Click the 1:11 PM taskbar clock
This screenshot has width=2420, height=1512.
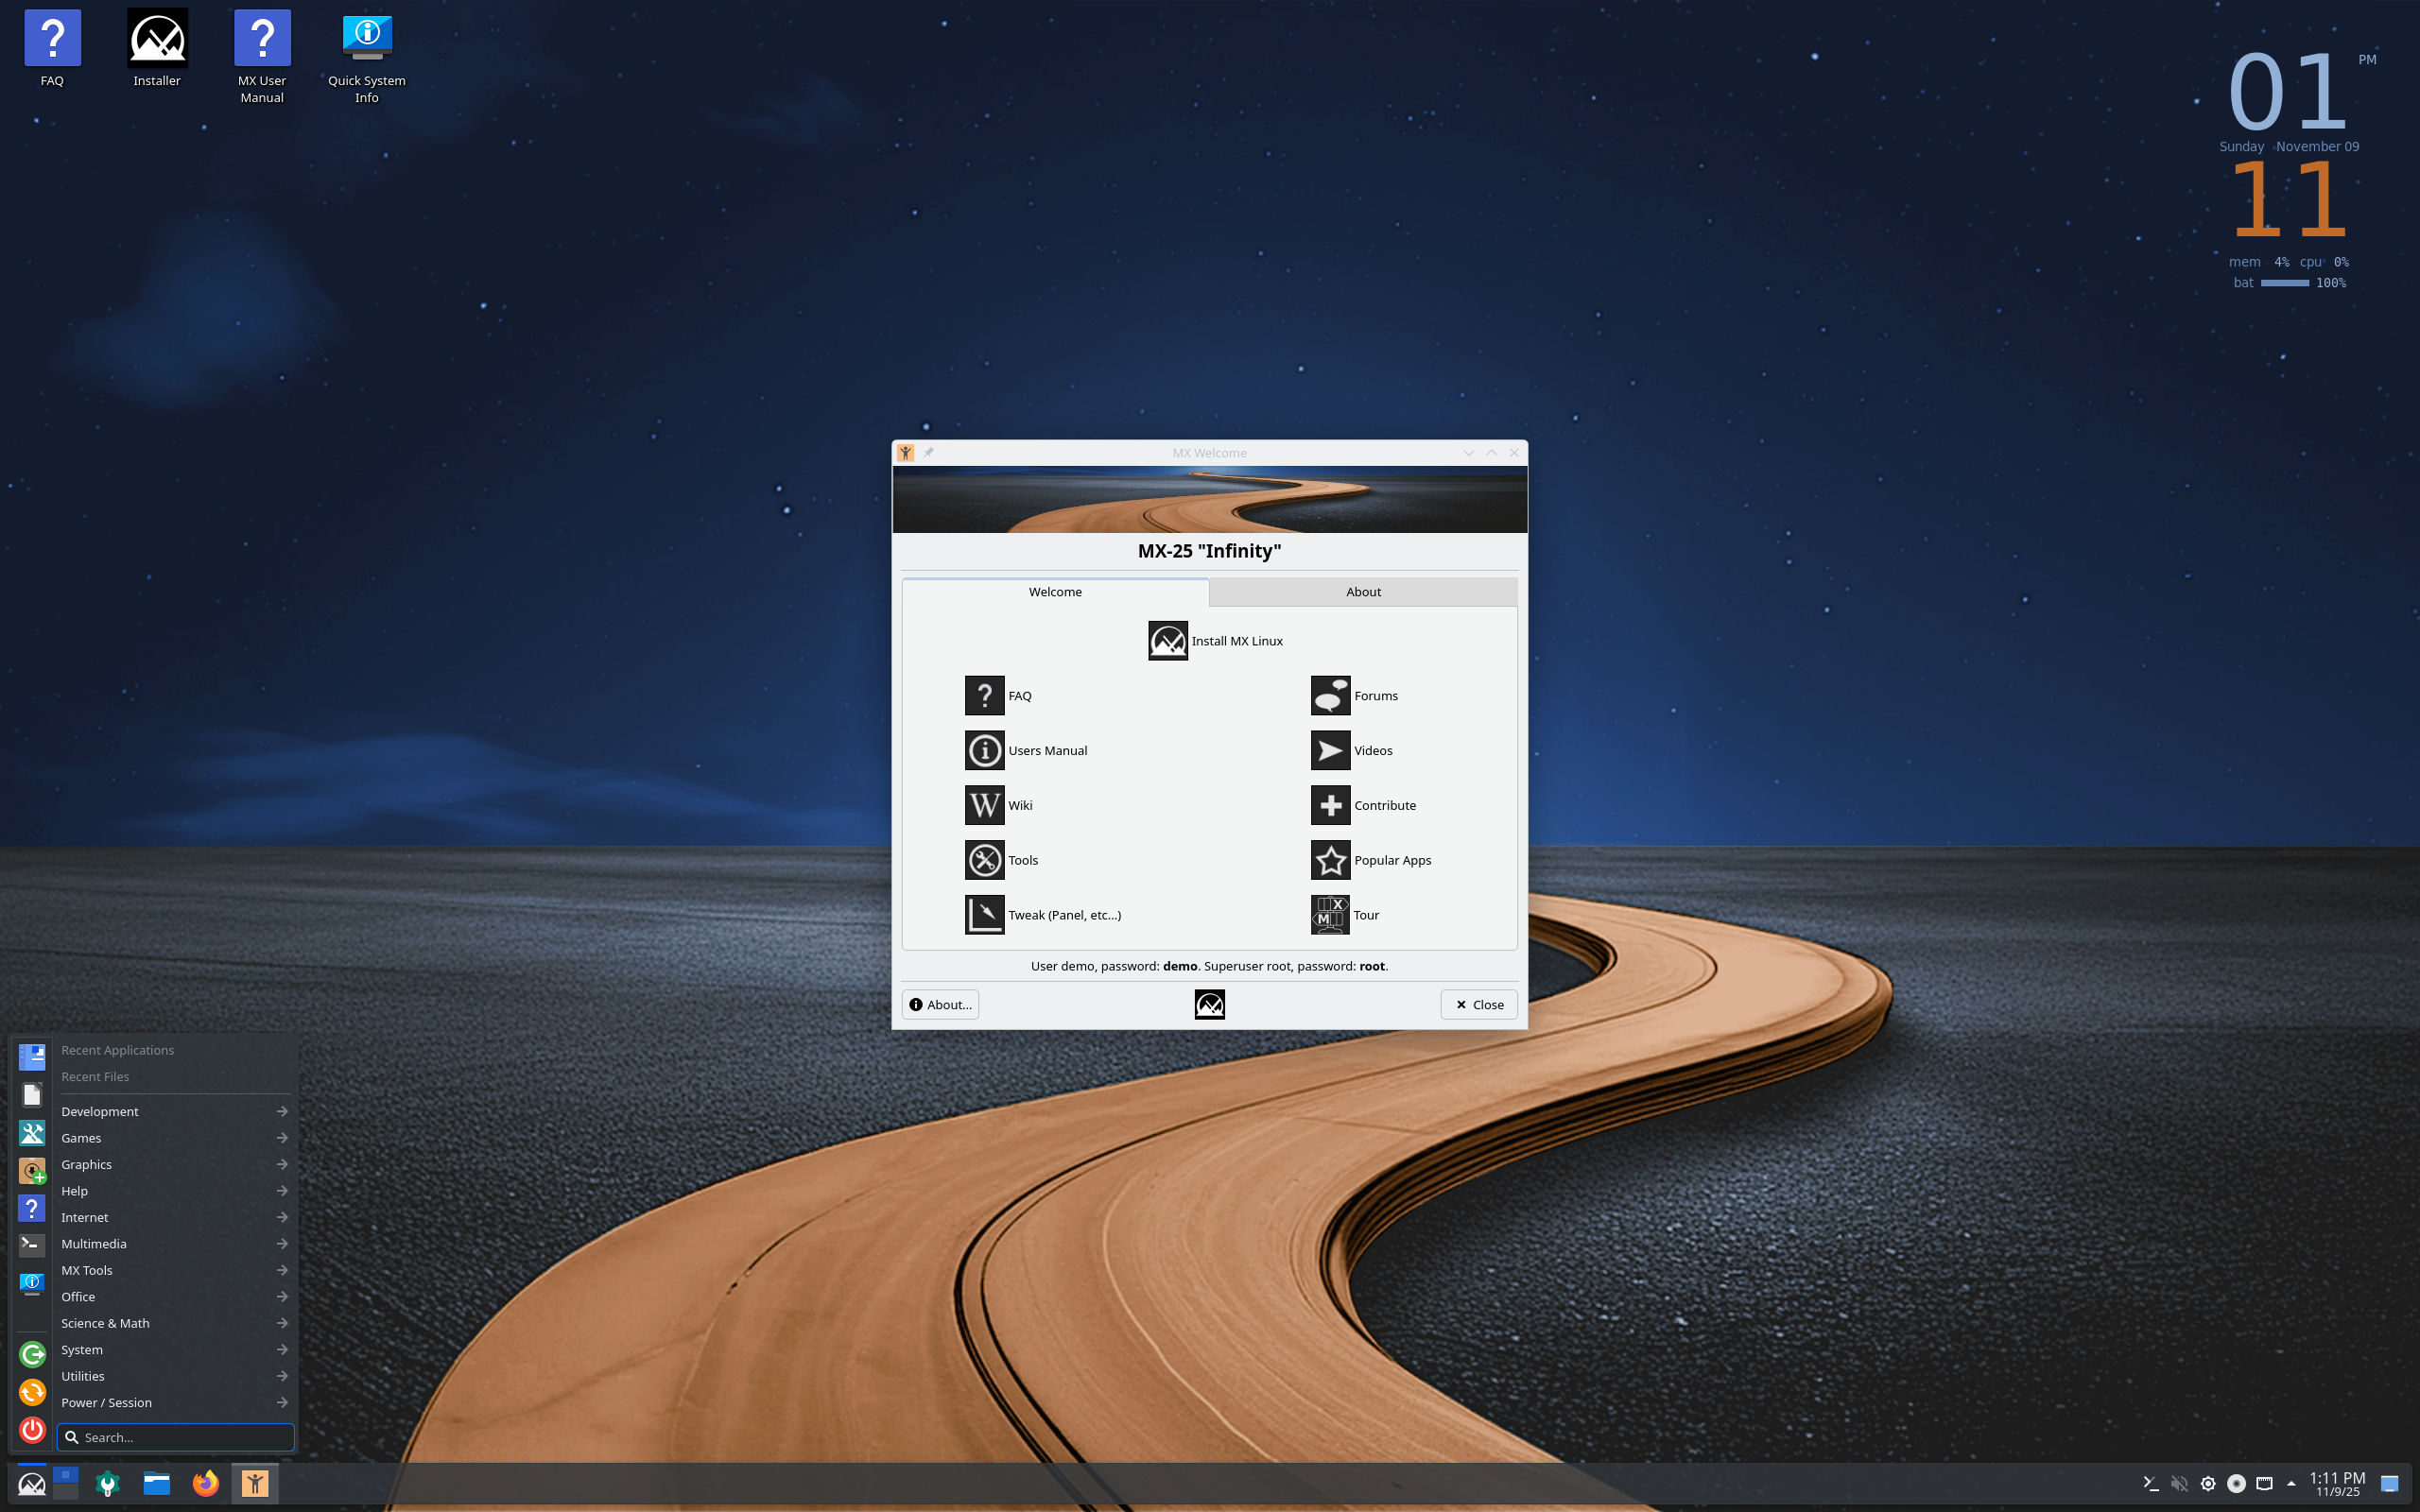[2337, 1484]
